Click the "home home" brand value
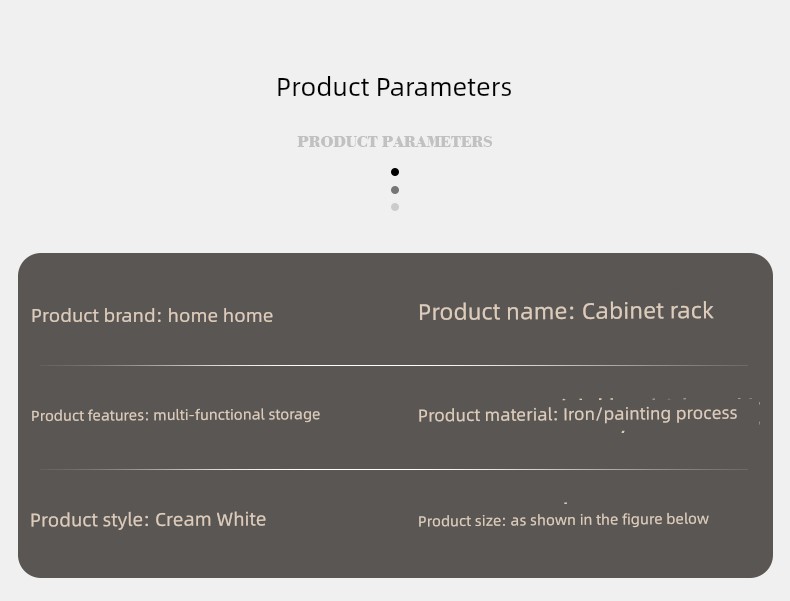The image size is (790, 601). 220,316
